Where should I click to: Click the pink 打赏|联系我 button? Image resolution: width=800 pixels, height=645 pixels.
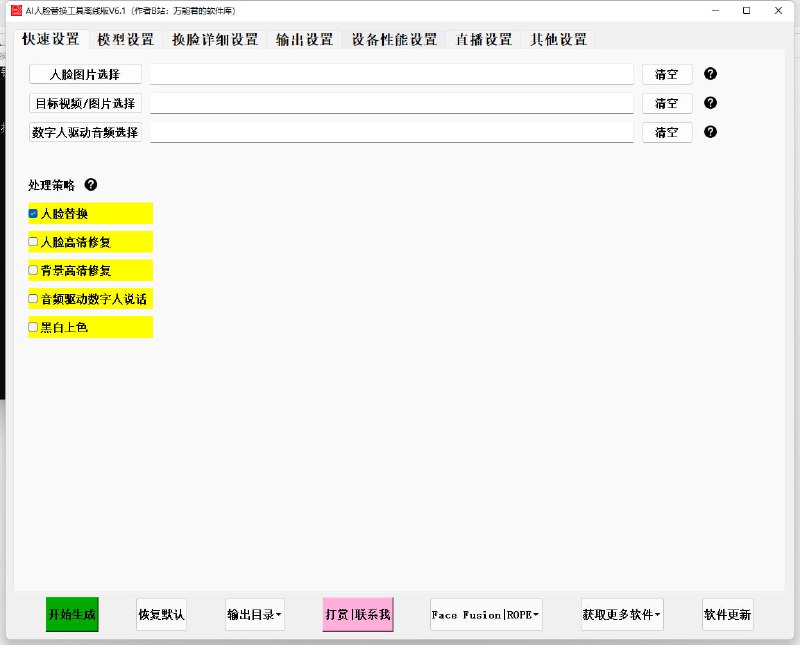tap(358, 615)
